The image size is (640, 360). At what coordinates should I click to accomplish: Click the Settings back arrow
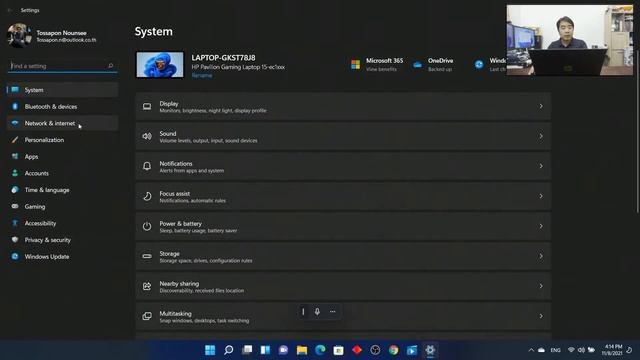(x=10, y=10)
